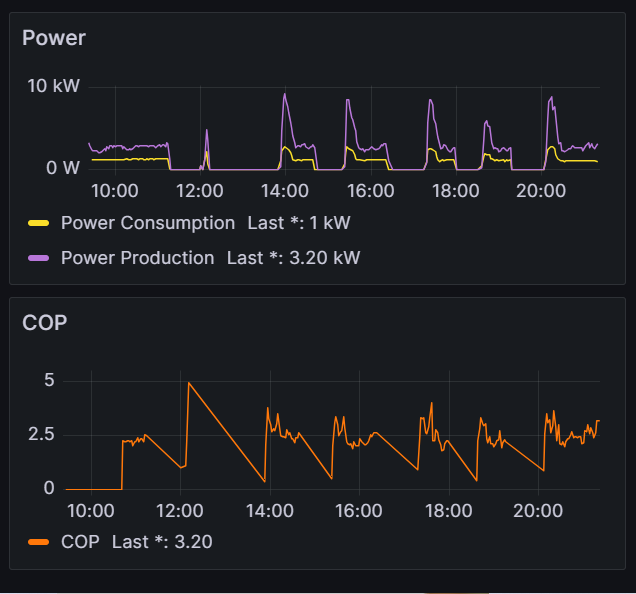Click the 12:00 time label in COP chart
Viewport: 636px width, 594px height.
point(180,511)
